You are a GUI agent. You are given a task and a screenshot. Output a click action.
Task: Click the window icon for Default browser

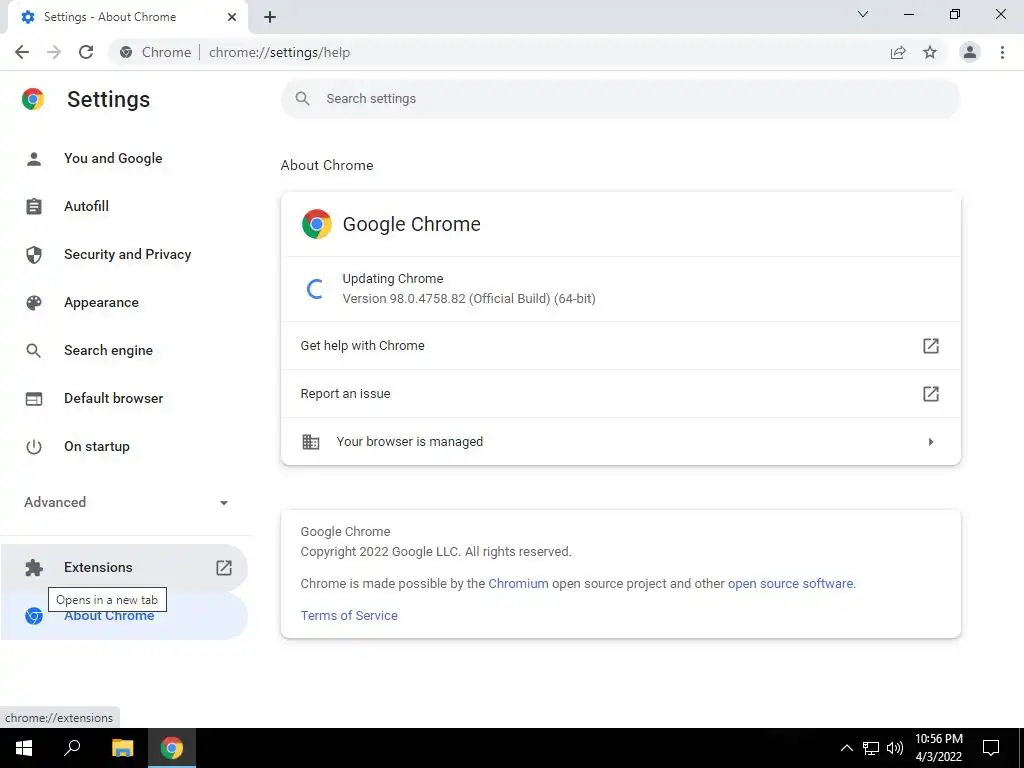34,398
